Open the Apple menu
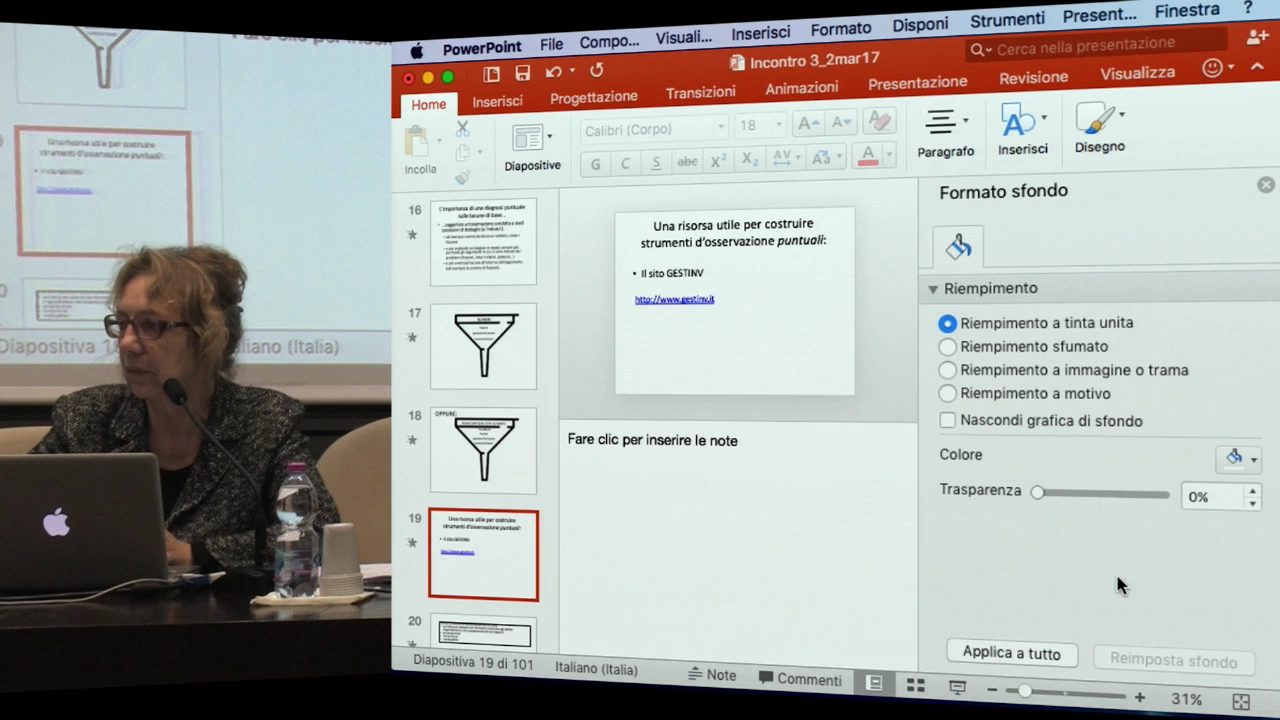 417,51
